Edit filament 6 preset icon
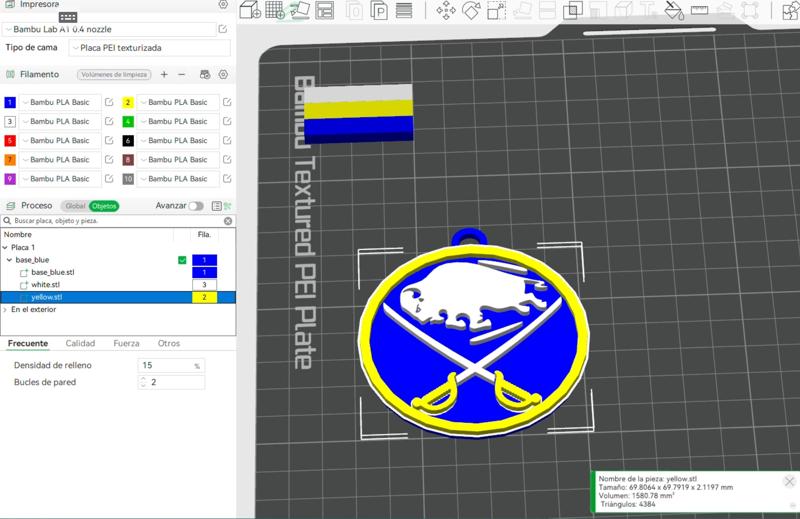This screenshot has width=800, height=519. click(227, 140)
